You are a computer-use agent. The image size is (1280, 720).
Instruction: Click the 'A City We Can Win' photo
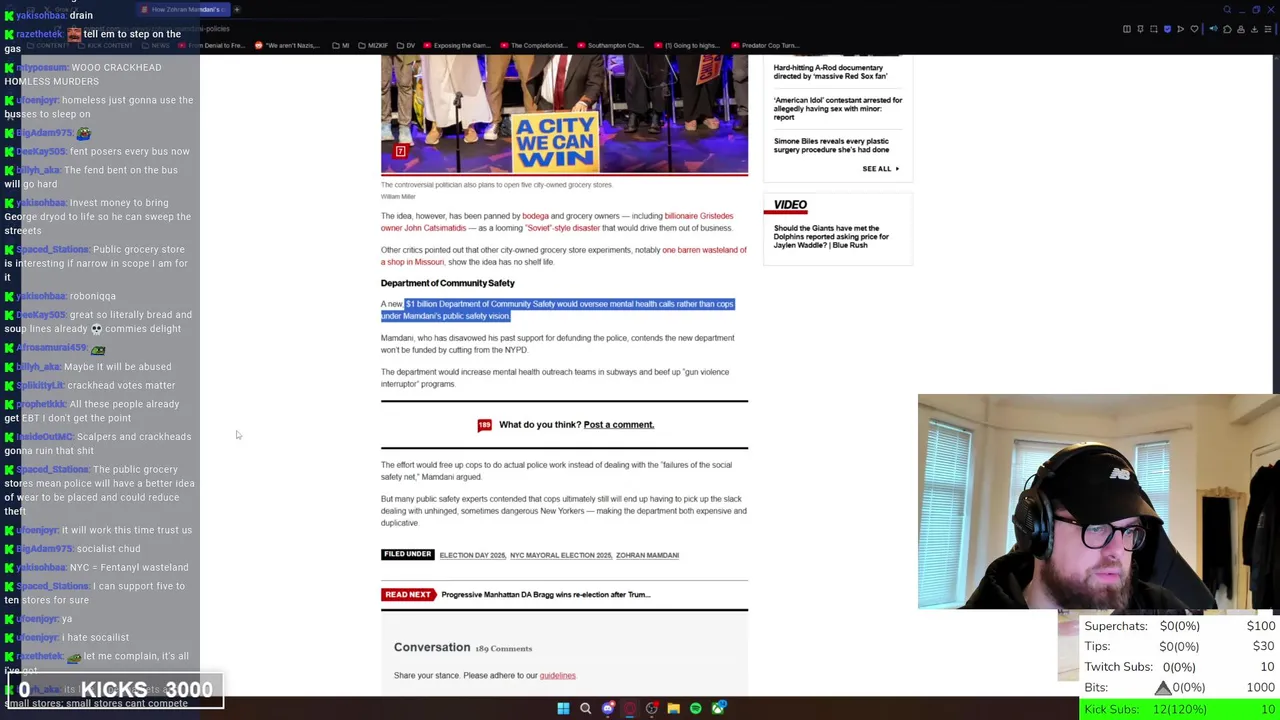[x=564, y=114]
